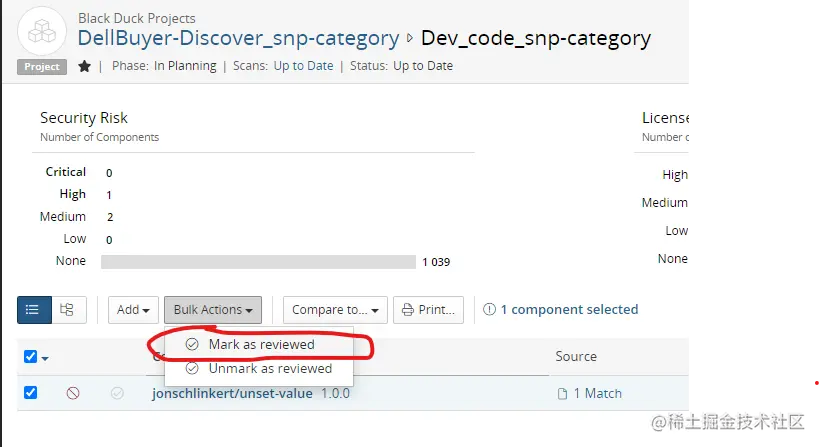Switch to tree hierarchy view icon

(67, 310)
